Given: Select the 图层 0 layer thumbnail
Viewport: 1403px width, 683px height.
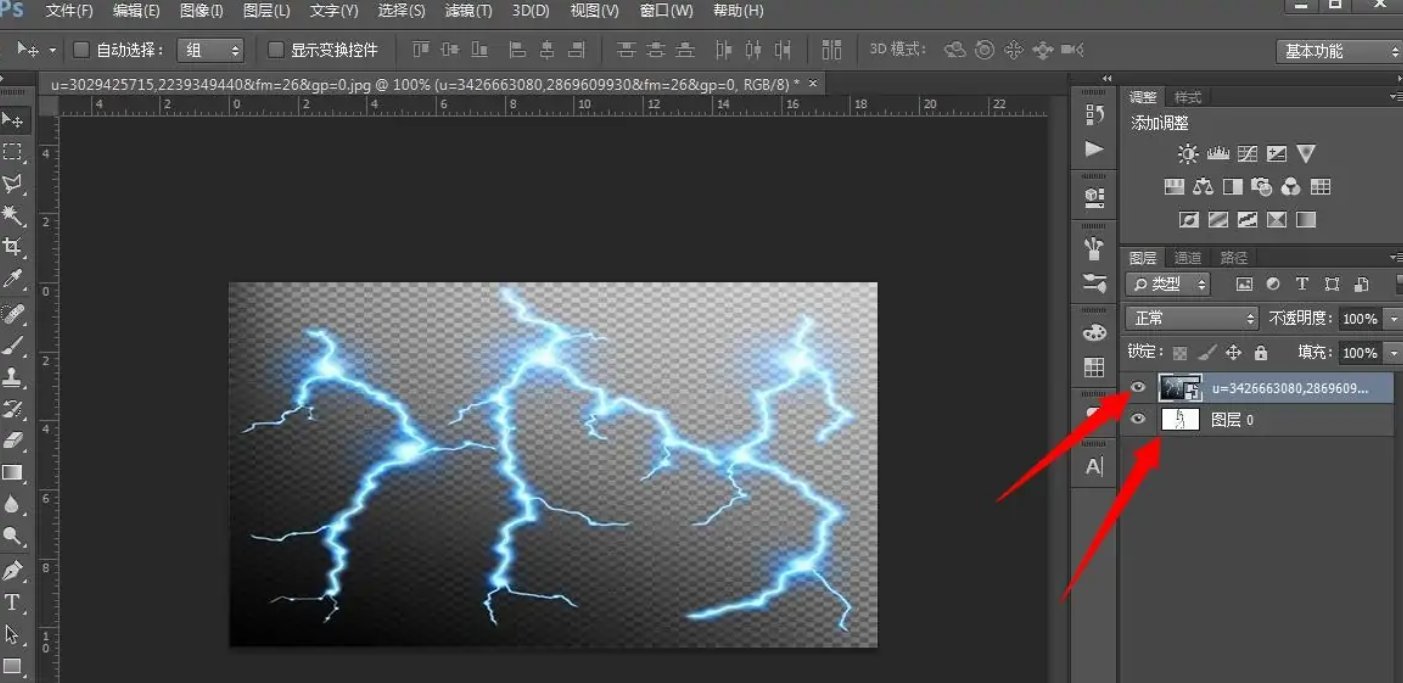Looking at the screenshot, I should [1180, 420].
